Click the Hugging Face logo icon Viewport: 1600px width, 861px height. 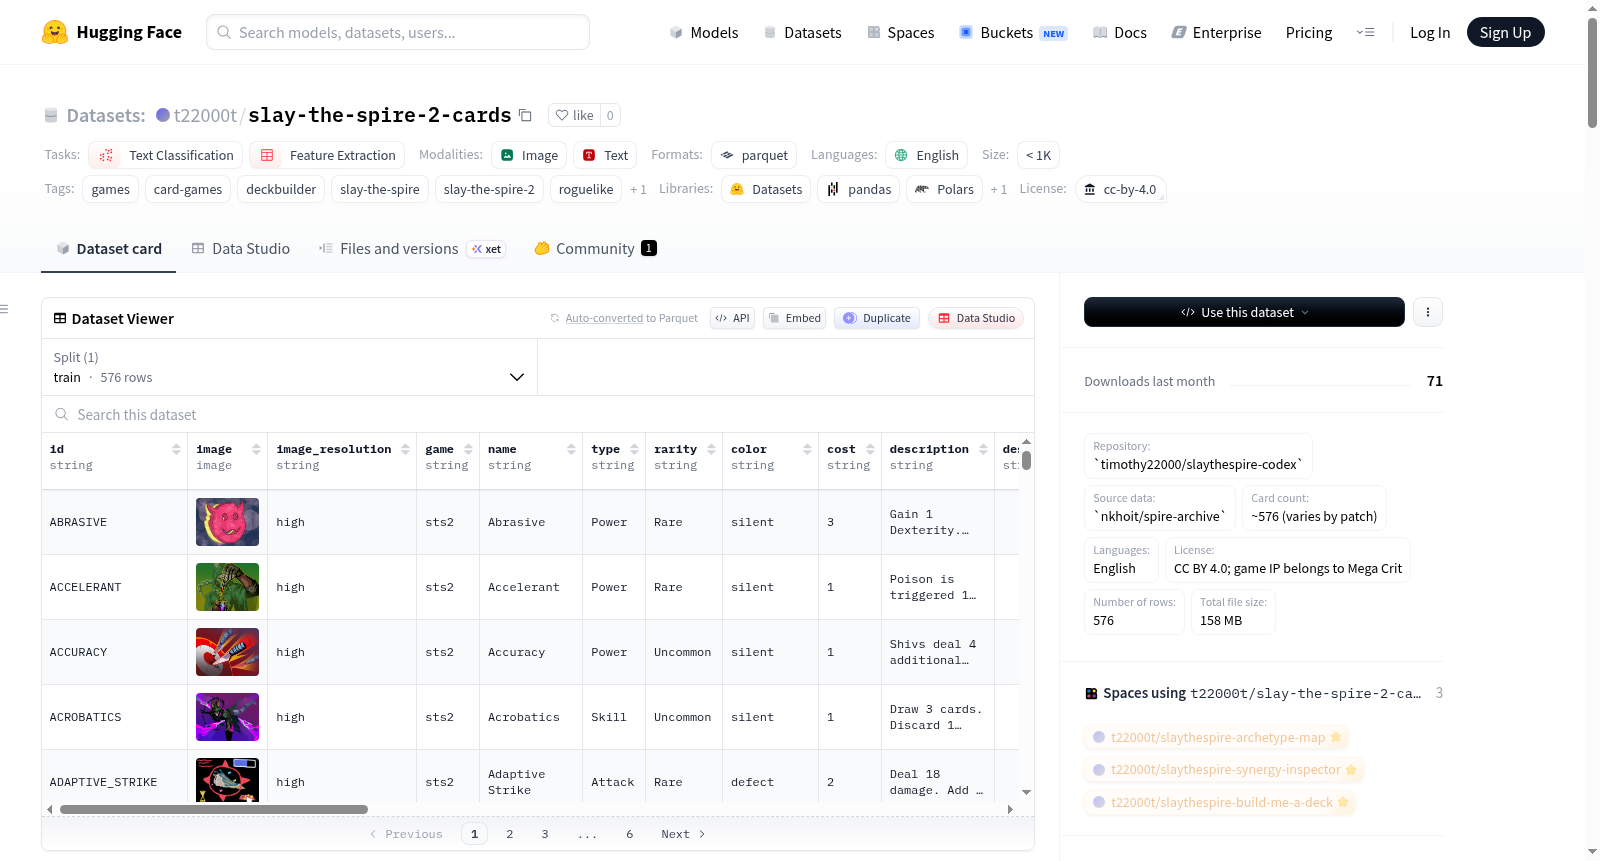click(x=55, y=32)
